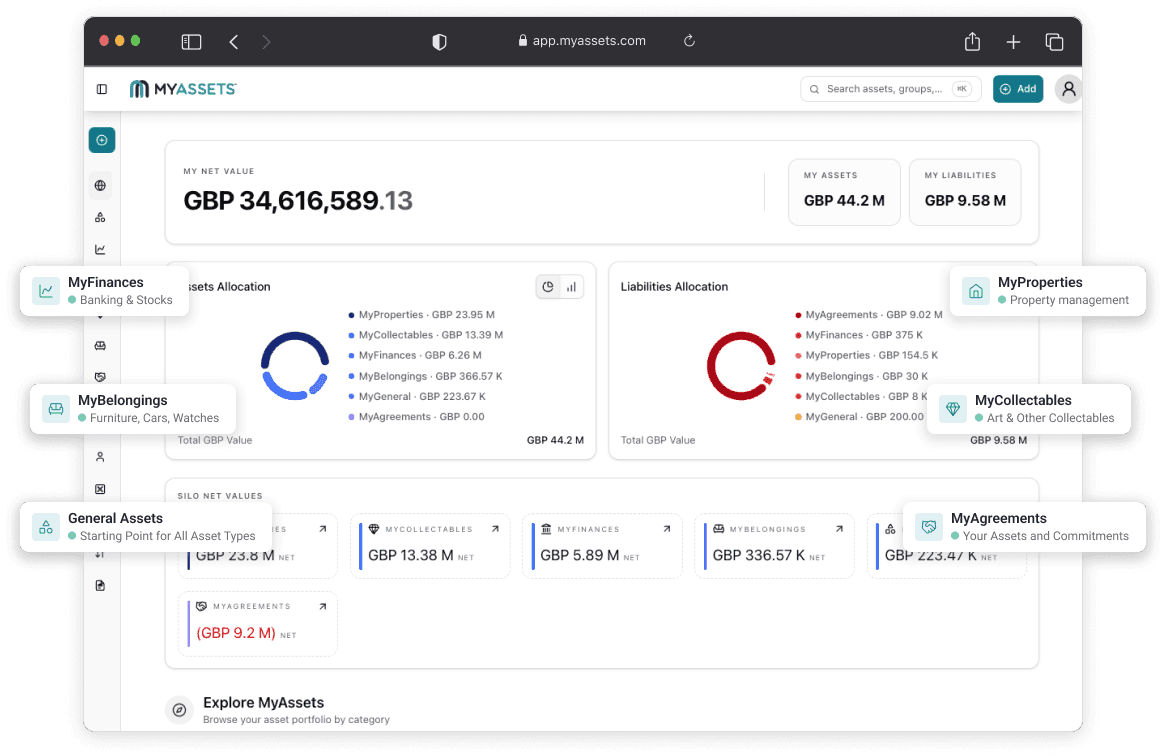Open the MyAgreements silo card arrow
This screenshot has height=756, width=1166.
coord(323,607)
